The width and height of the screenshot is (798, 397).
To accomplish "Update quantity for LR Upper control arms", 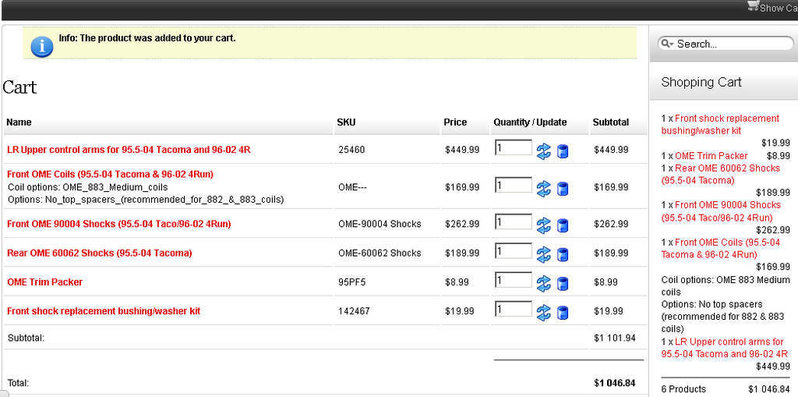I will 544,151.
